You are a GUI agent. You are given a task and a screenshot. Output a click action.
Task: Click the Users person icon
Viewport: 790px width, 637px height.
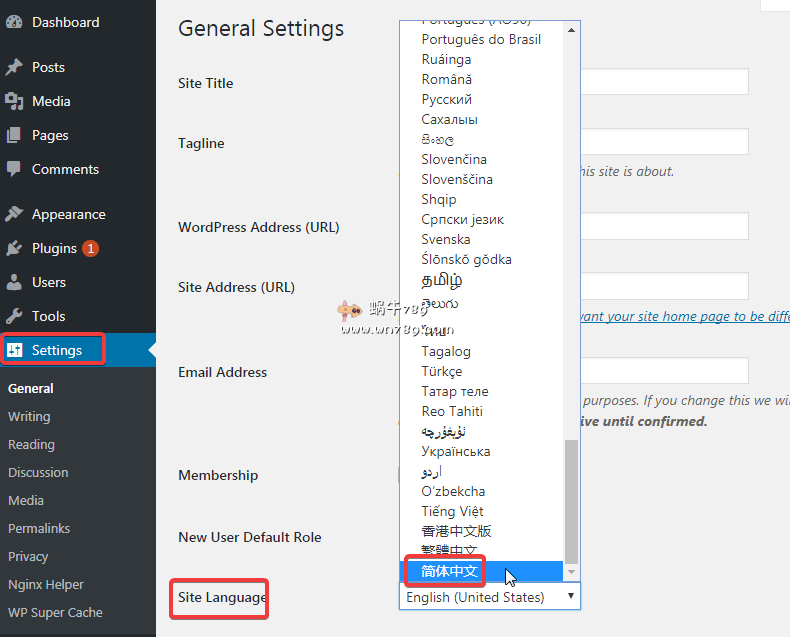15,282
